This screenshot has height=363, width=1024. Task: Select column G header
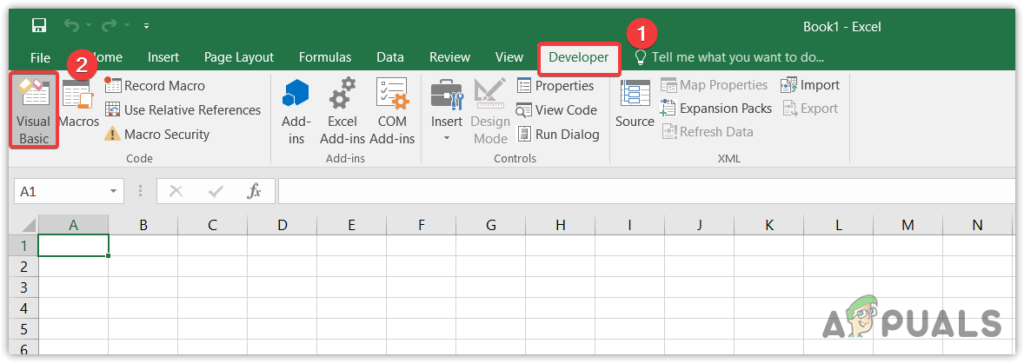pos(491,225)
